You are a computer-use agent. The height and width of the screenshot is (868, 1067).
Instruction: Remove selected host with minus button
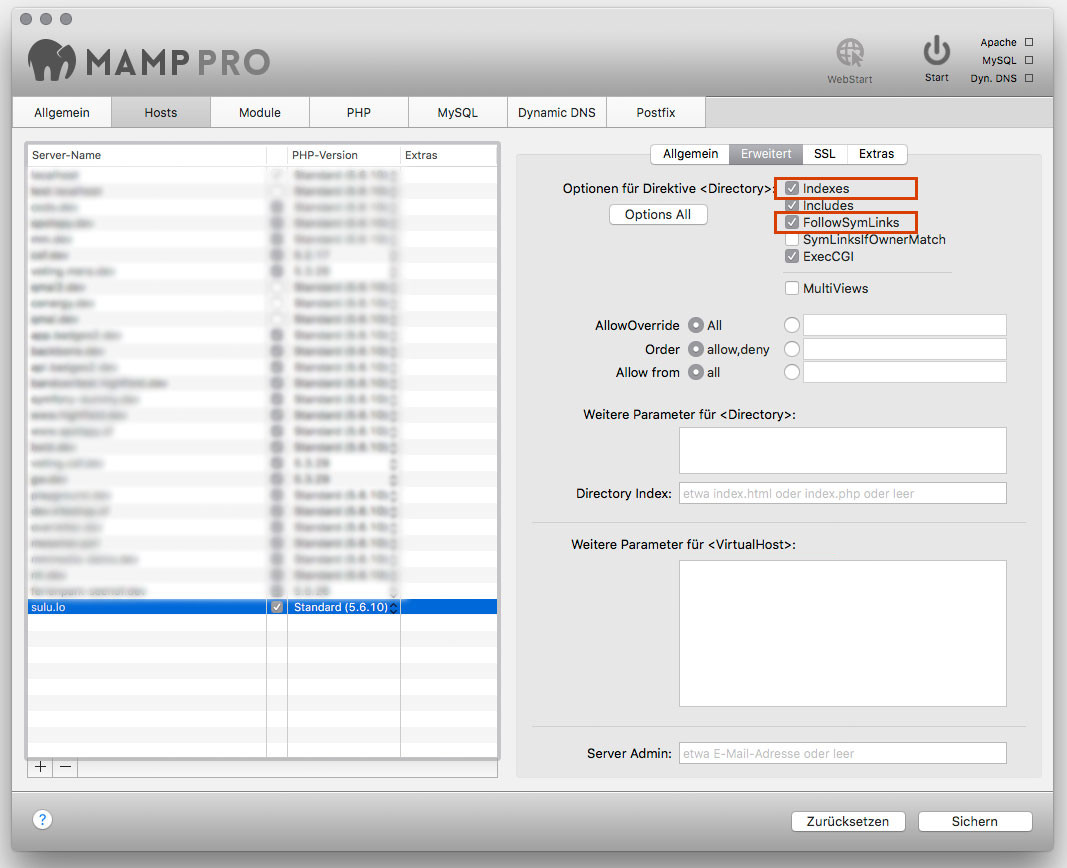pyautogui.click(x=65, y=767)
